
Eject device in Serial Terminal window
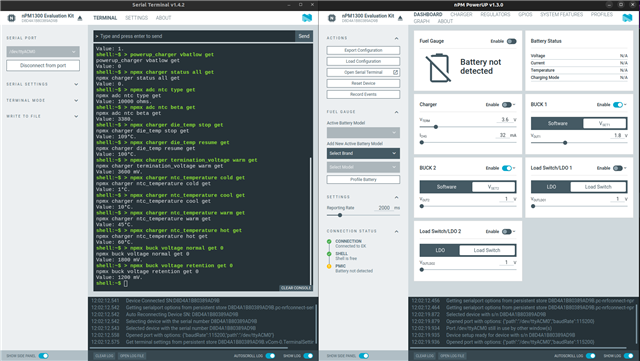click(80, 18)
